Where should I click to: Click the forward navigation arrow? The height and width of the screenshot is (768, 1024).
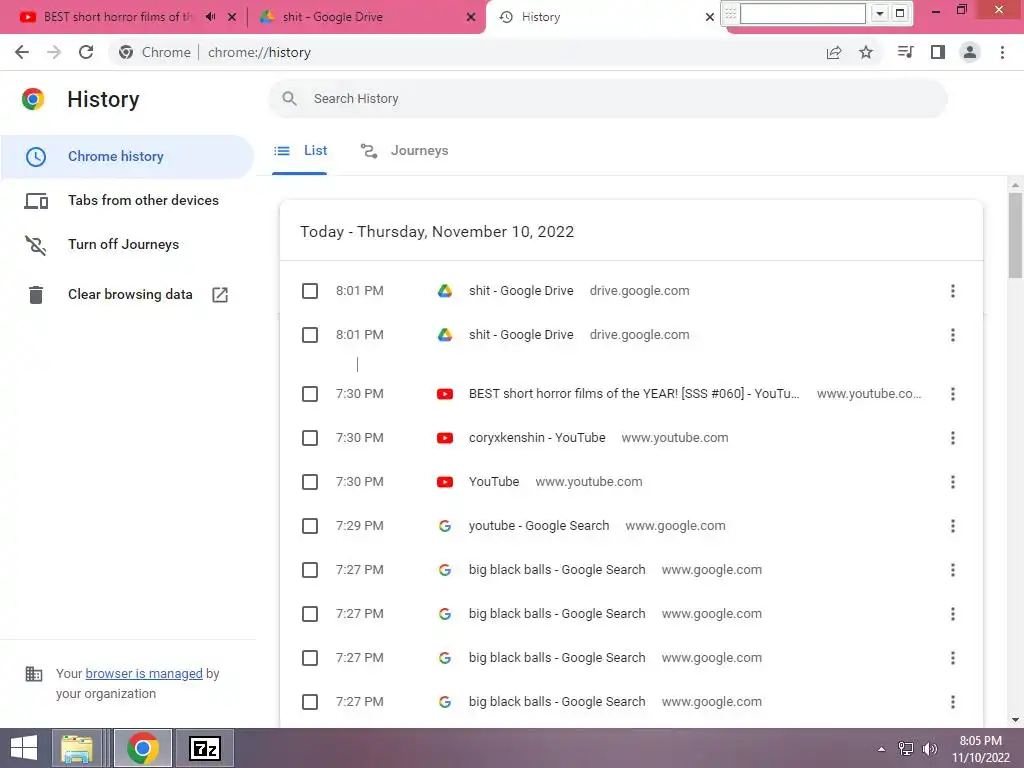tap(54, 52)
